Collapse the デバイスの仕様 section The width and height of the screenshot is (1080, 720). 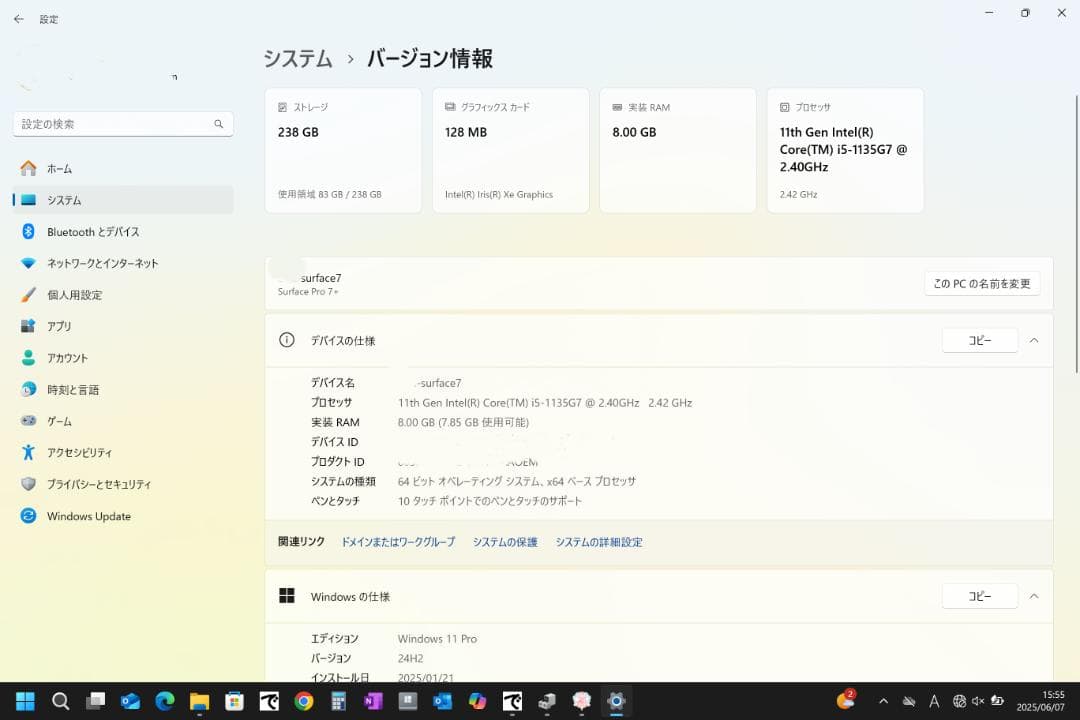pos(1034,340)
